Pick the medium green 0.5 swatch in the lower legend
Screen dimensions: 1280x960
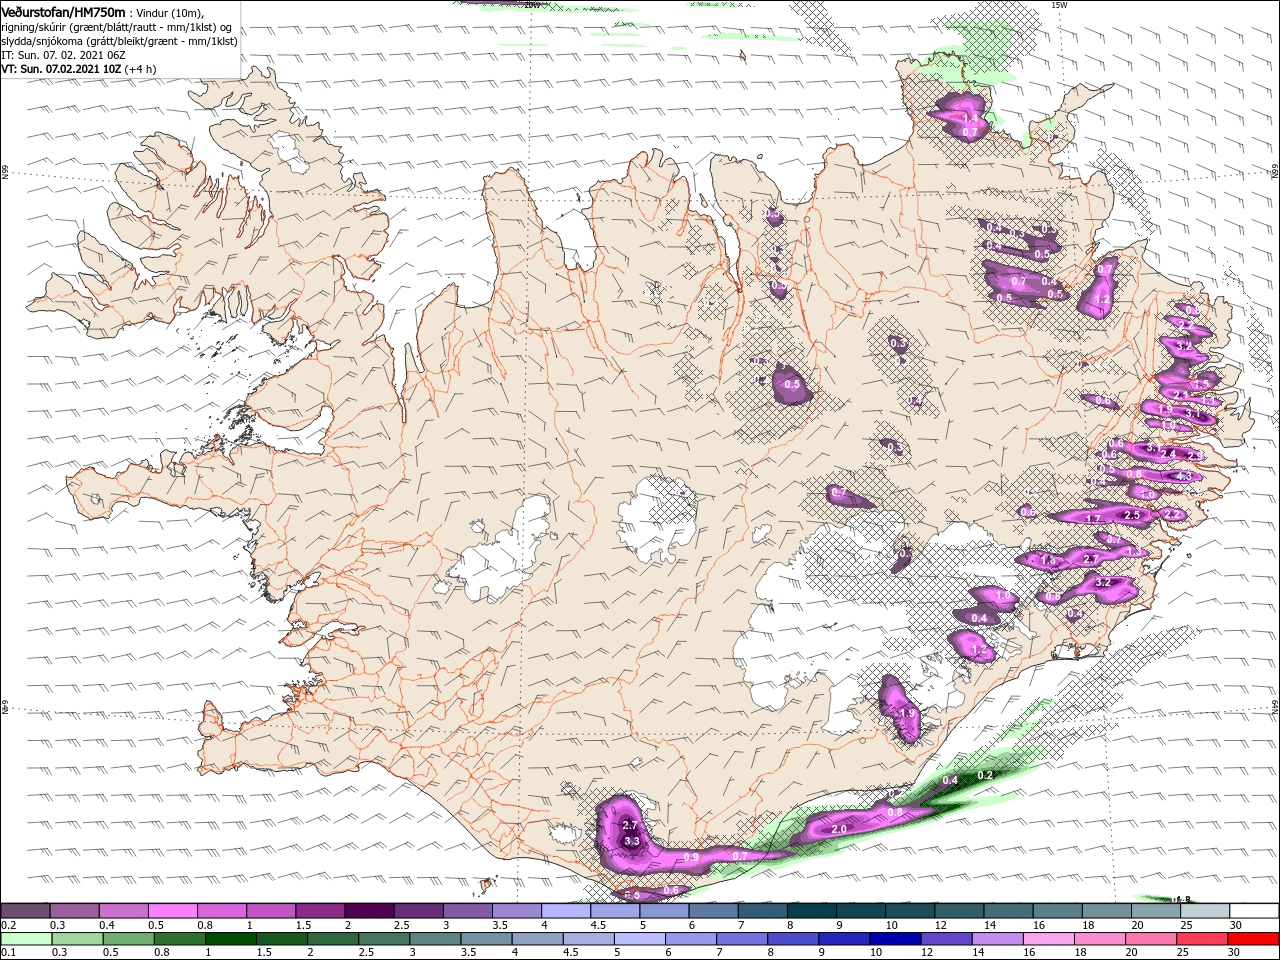coord(129,939)
